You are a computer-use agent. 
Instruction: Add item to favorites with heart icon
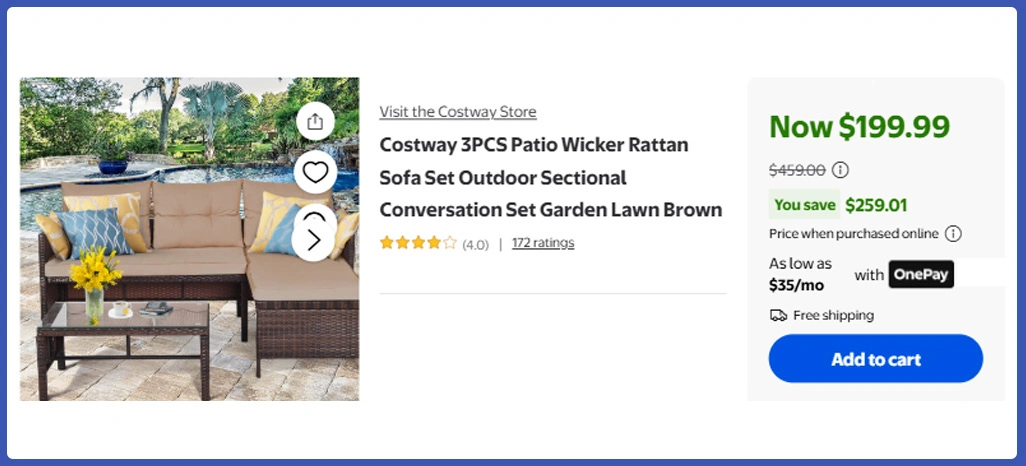point(315,173)
